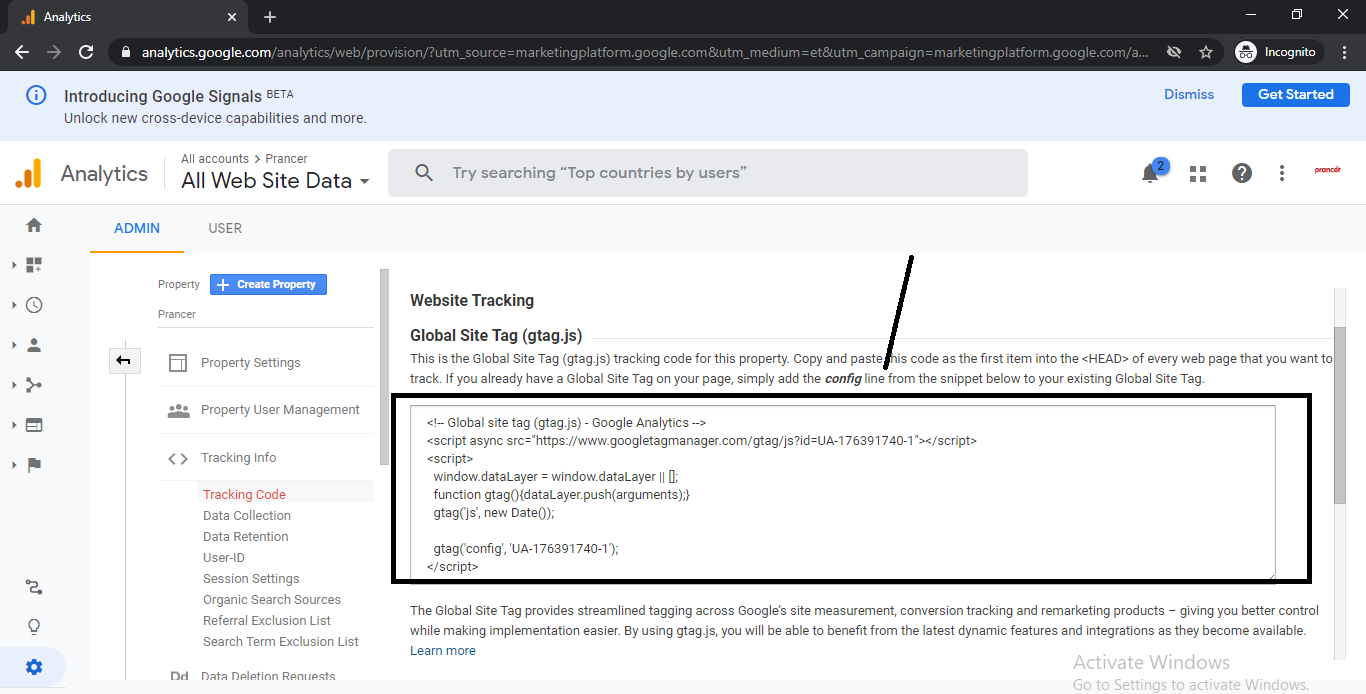Click the back arrow in the property column
The height and width of the screenshot is (694, 1366).
tap(124, 360)
